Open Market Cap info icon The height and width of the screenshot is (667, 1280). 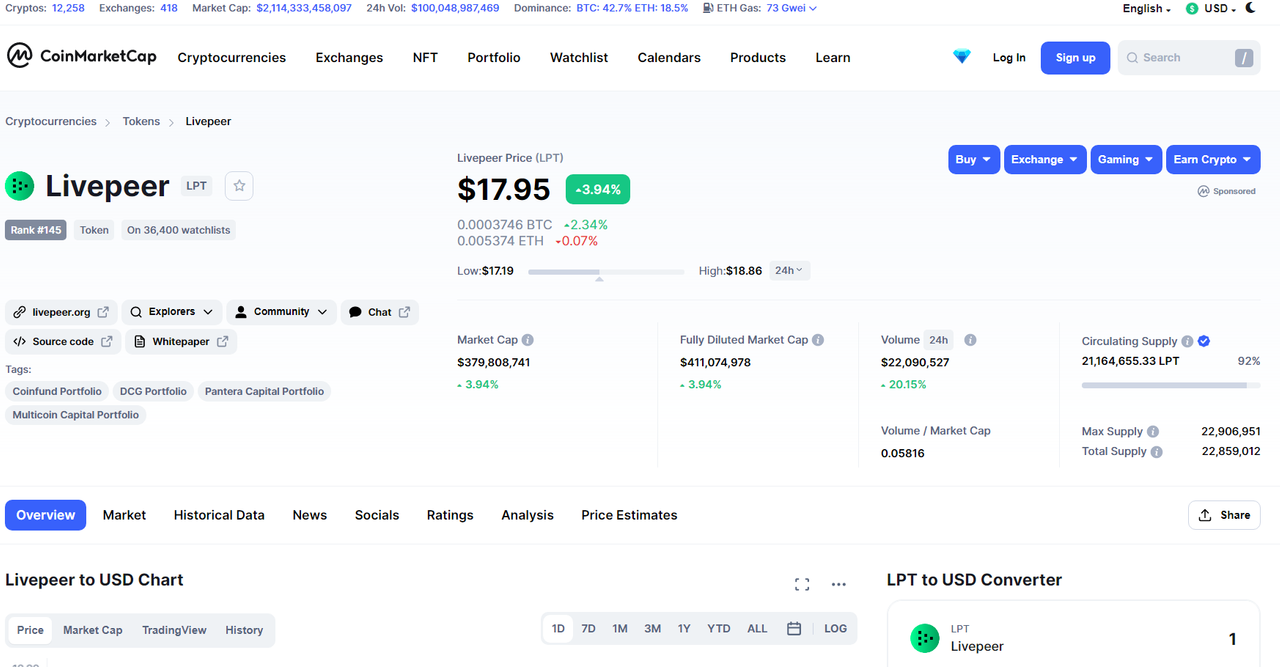(528, 340)
